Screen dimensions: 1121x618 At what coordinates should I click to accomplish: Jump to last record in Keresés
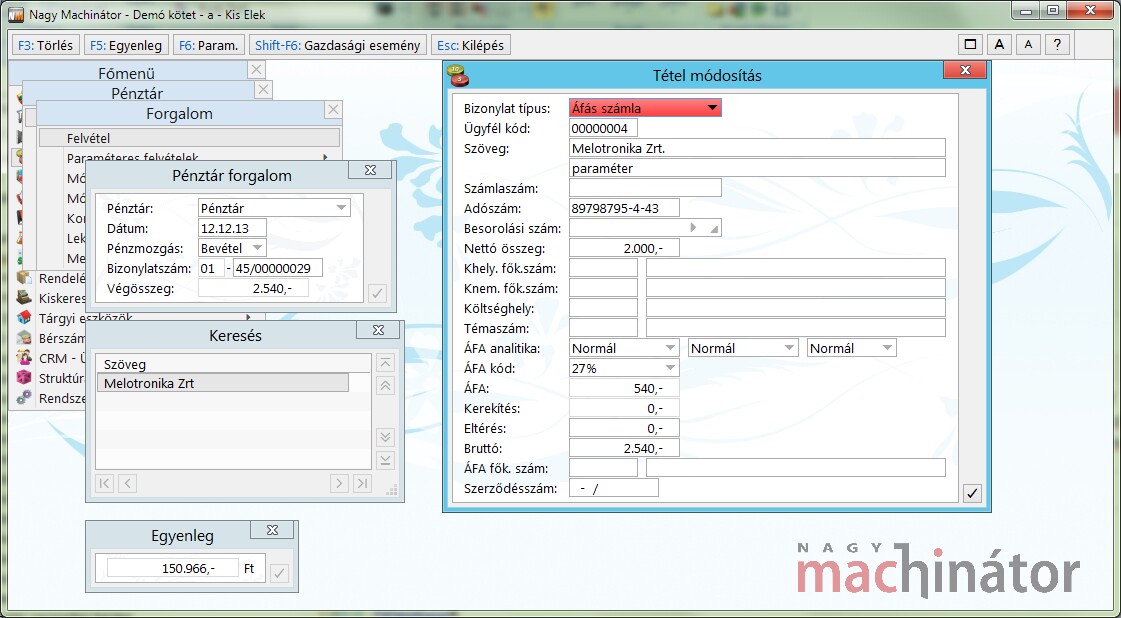click(362, 484)
